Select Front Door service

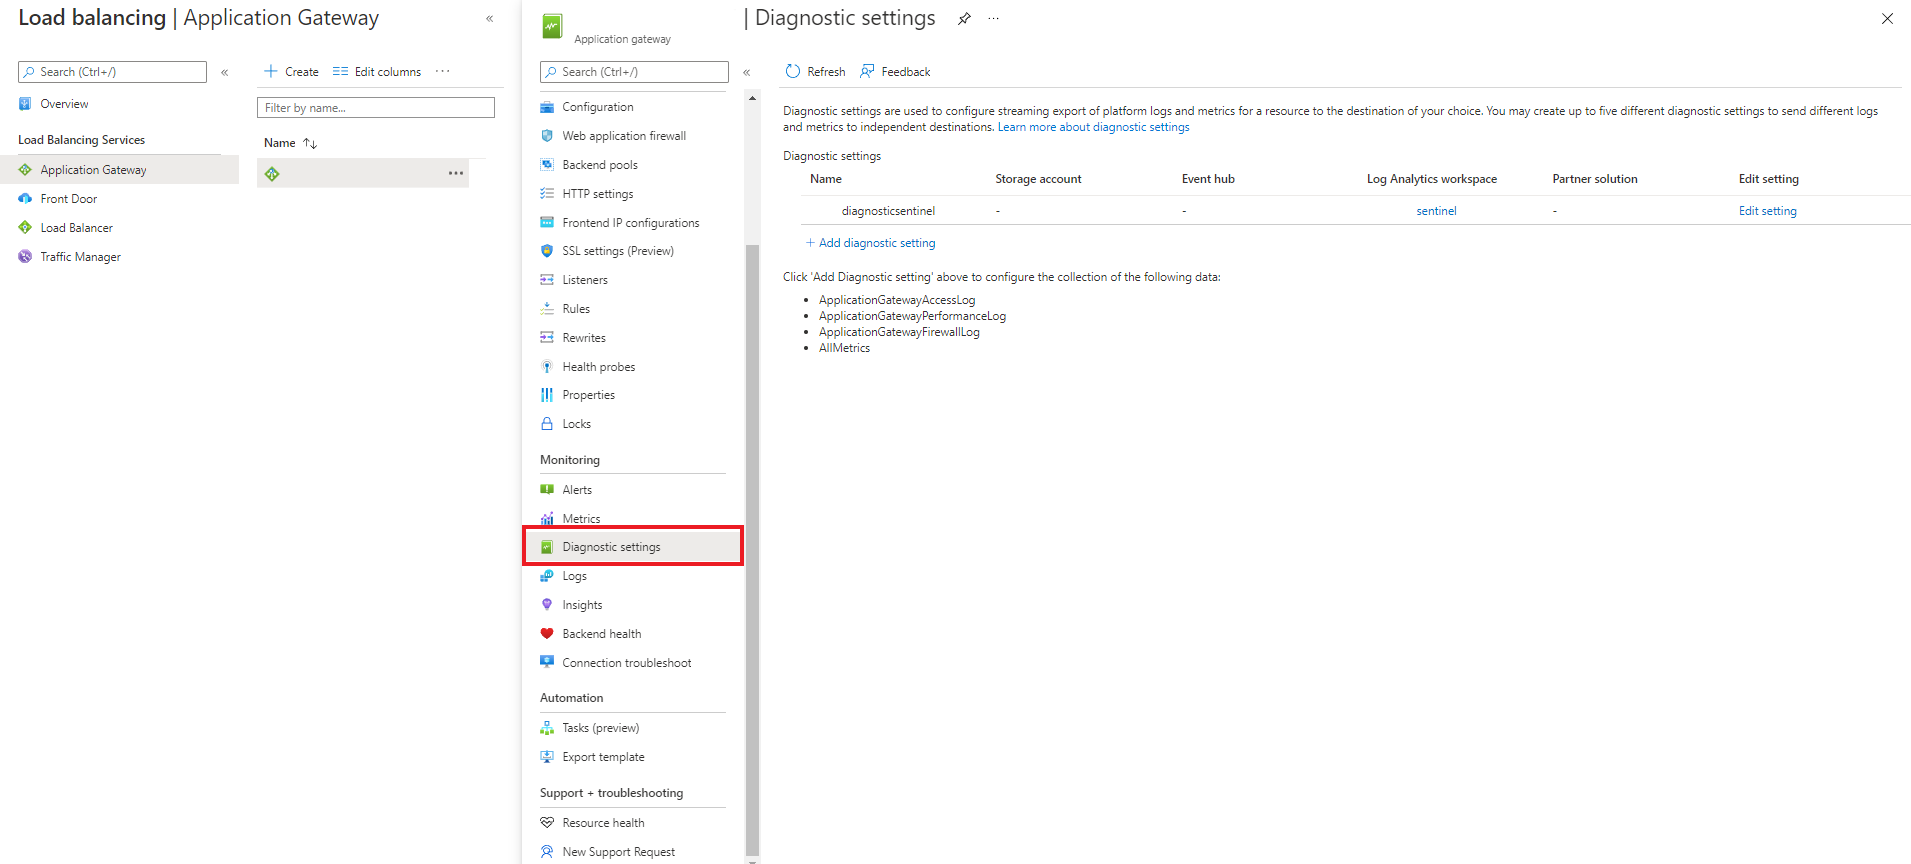pyautogui.click(x=68, y=199)
